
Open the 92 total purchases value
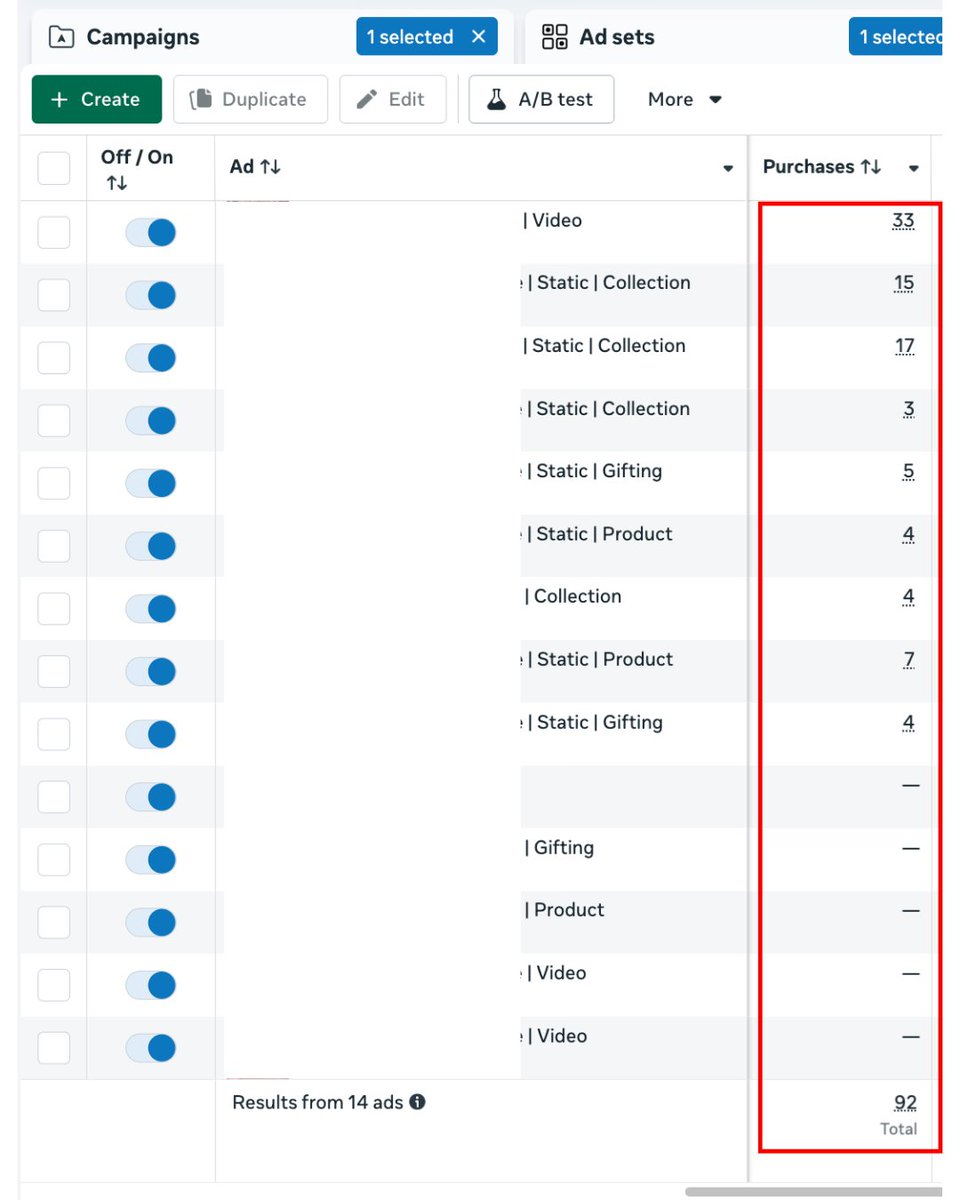pos(905,1103)
